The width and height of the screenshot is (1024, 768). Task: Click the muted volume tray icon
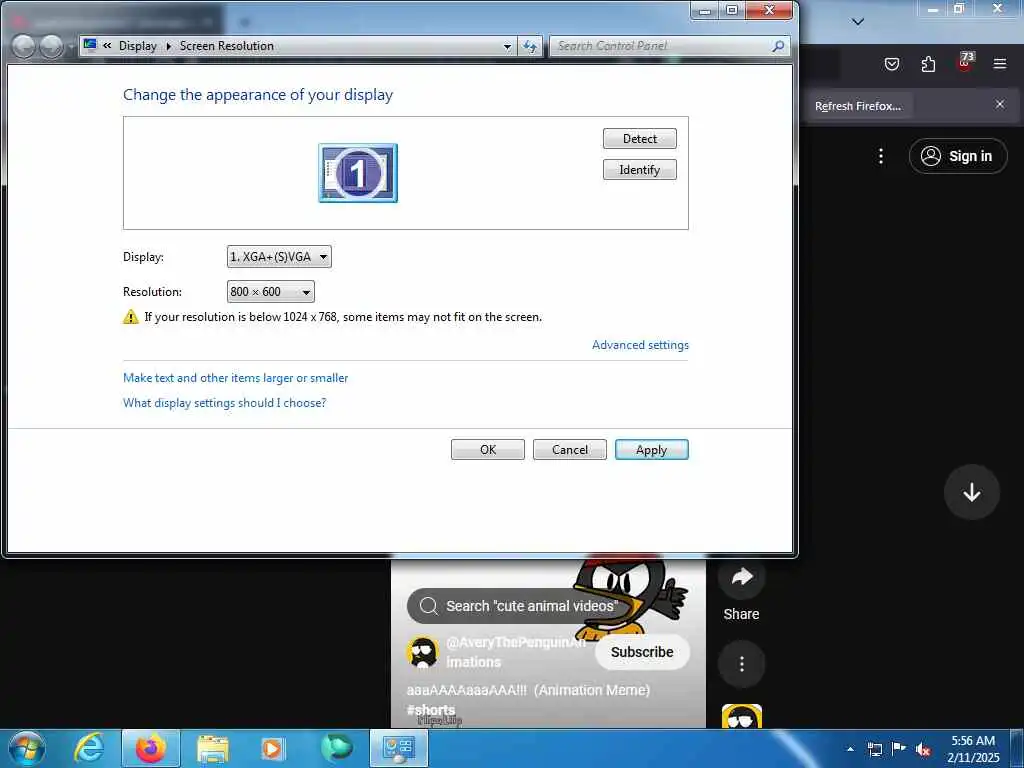[x=923, y=750]
